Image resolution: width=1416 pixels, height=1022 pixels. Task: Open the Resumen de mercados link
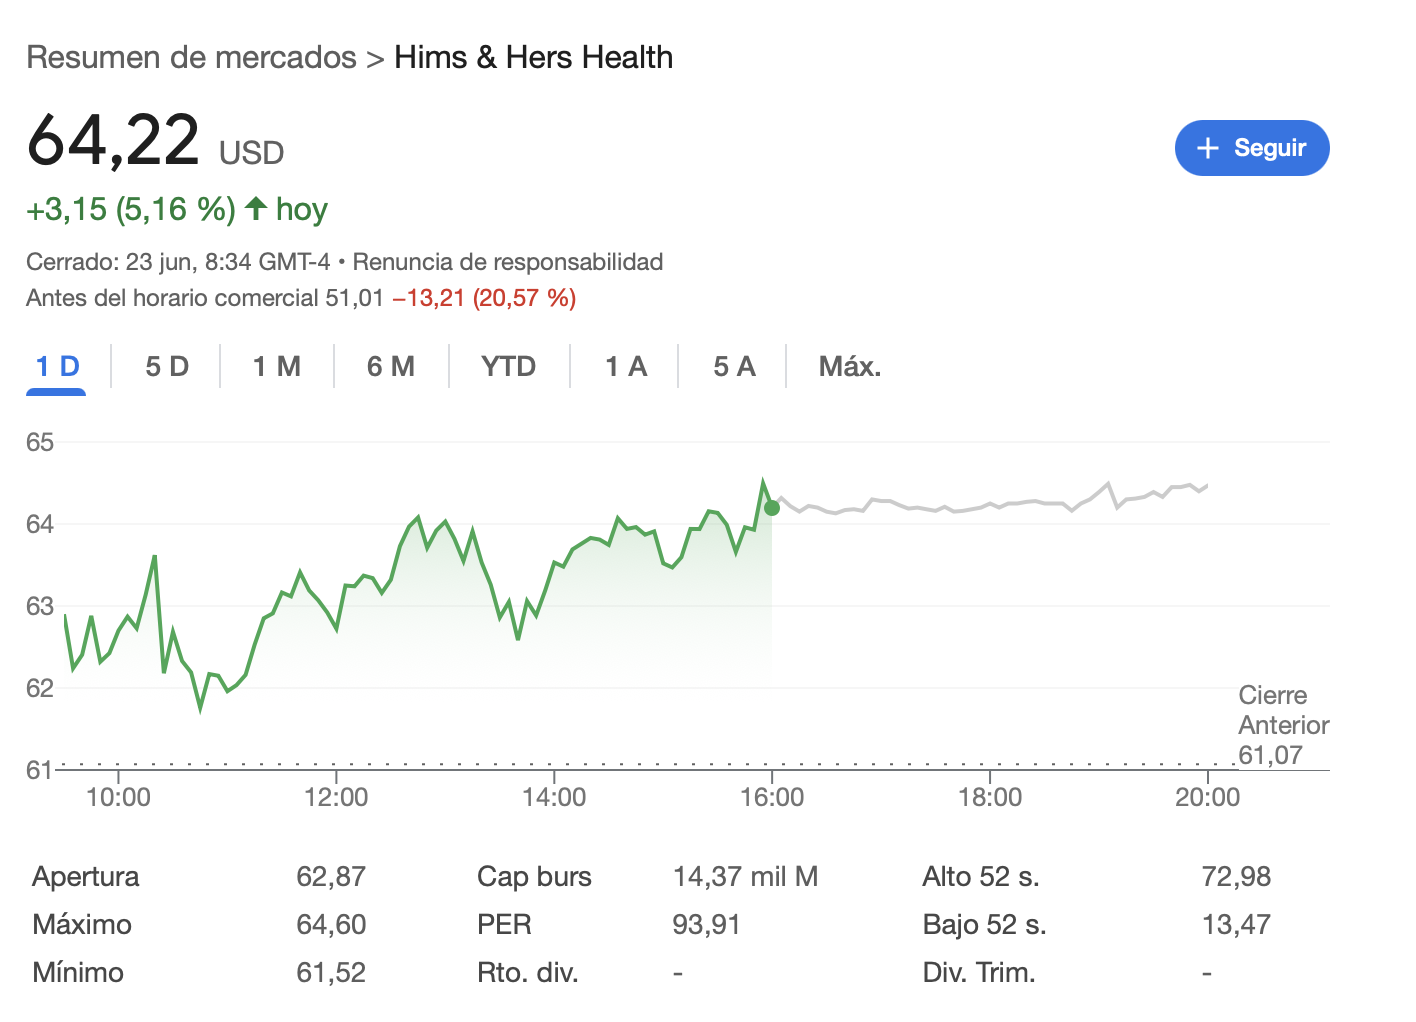coord(191,57)
